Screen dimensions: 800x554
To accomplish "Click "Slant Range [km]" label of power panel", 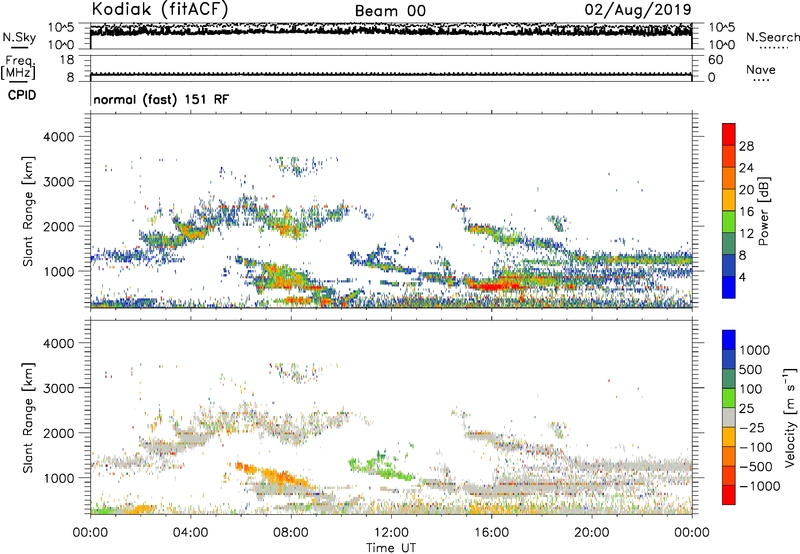I will point(28,211).
